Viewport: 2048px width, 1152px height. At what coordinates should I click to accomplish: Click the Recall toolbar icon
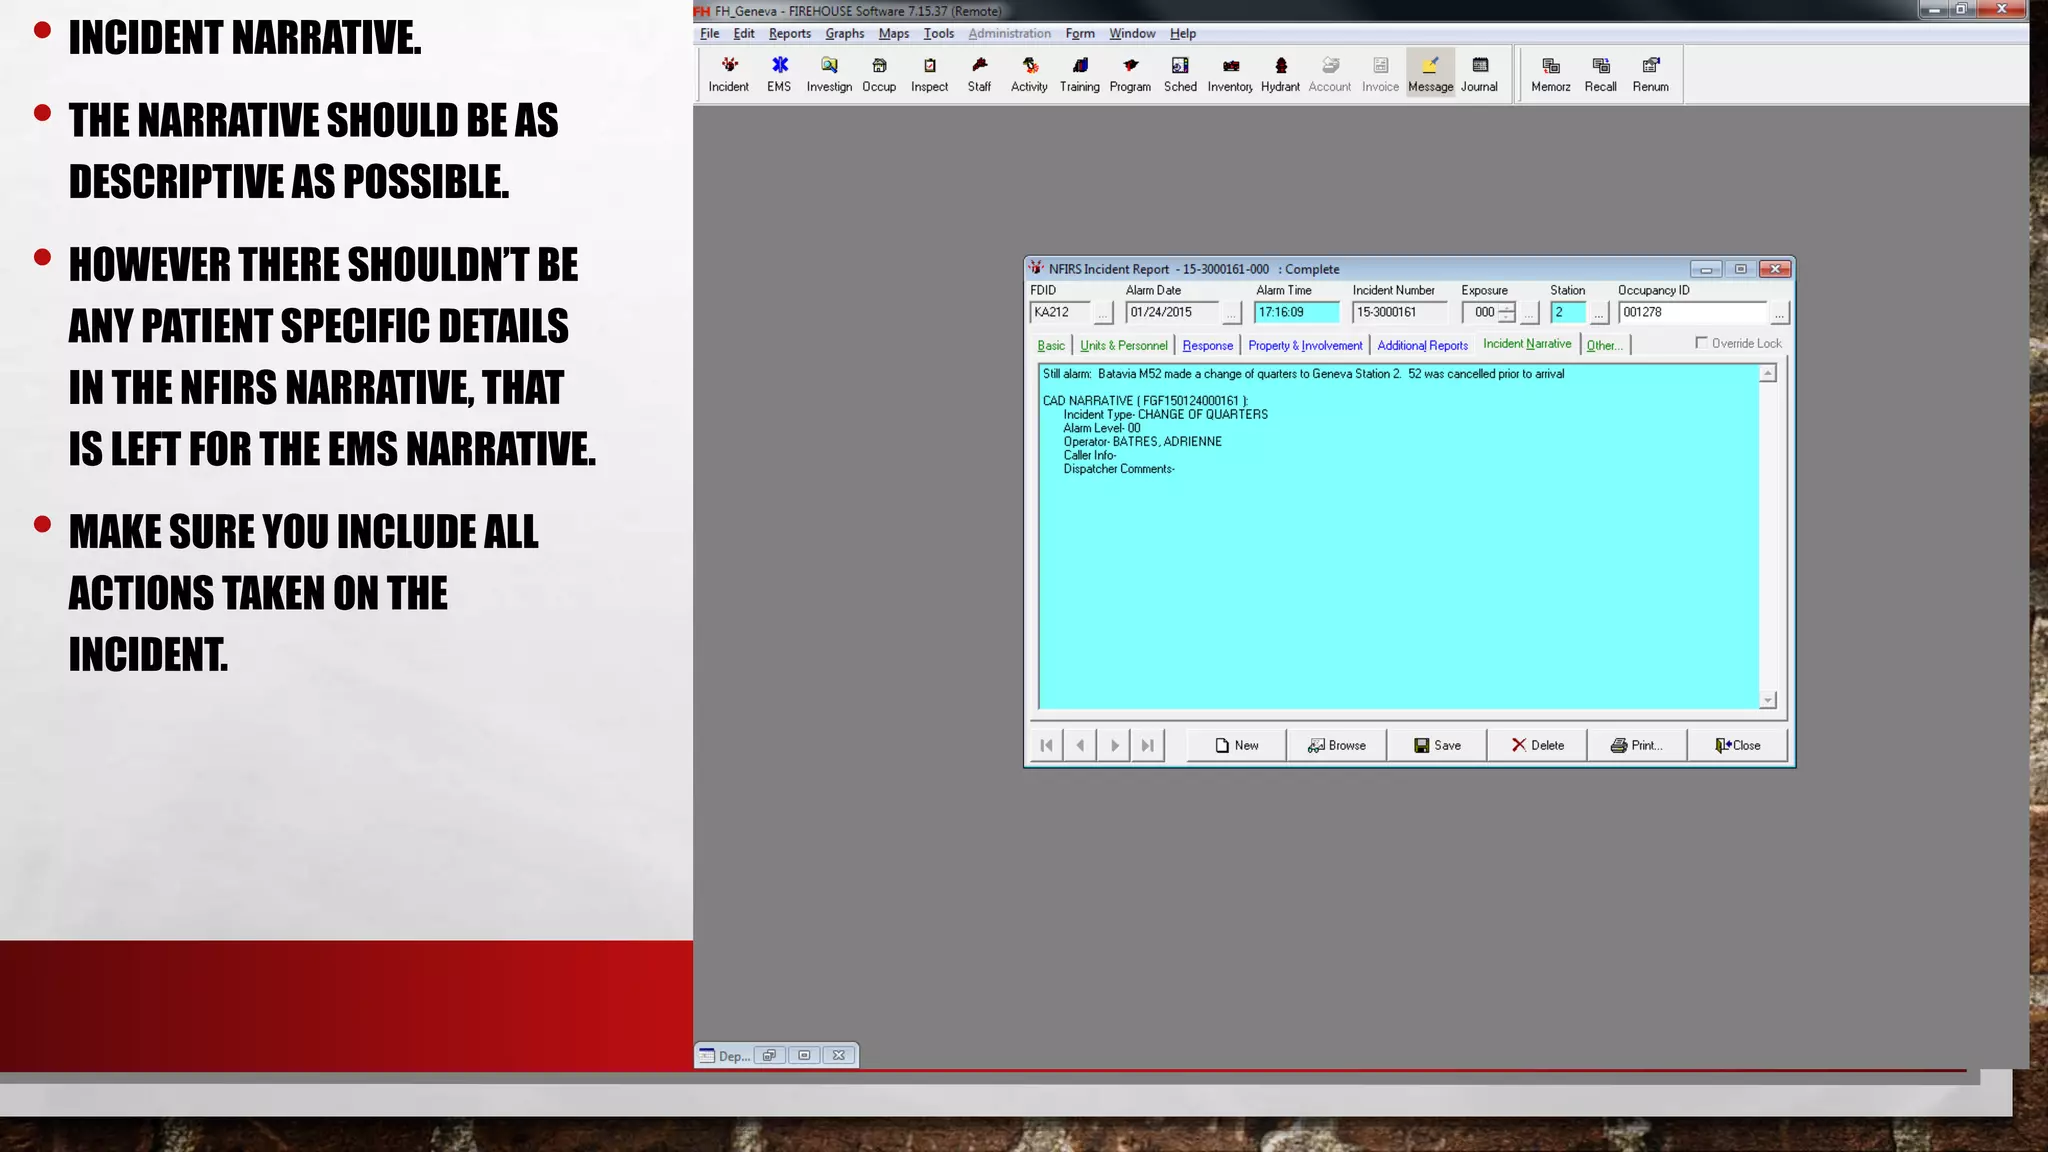(x=1600, y=74)
